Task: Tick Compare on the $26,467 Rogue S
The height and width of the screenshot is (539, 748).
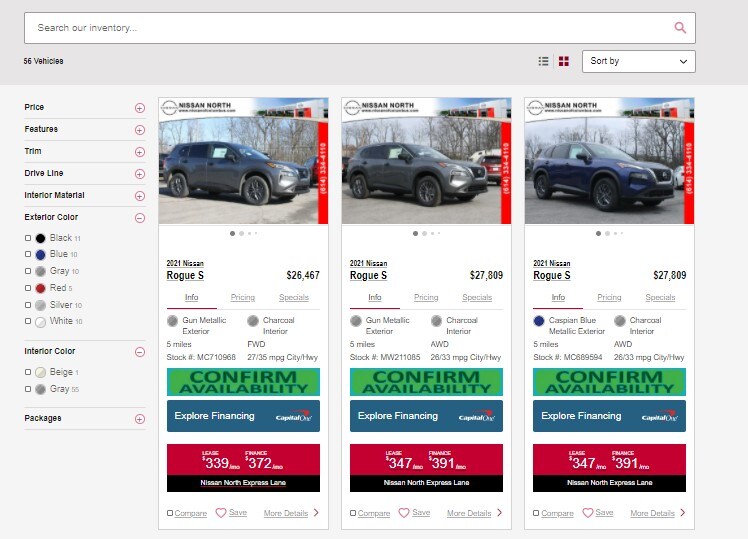Action: (x=170, y=513)
